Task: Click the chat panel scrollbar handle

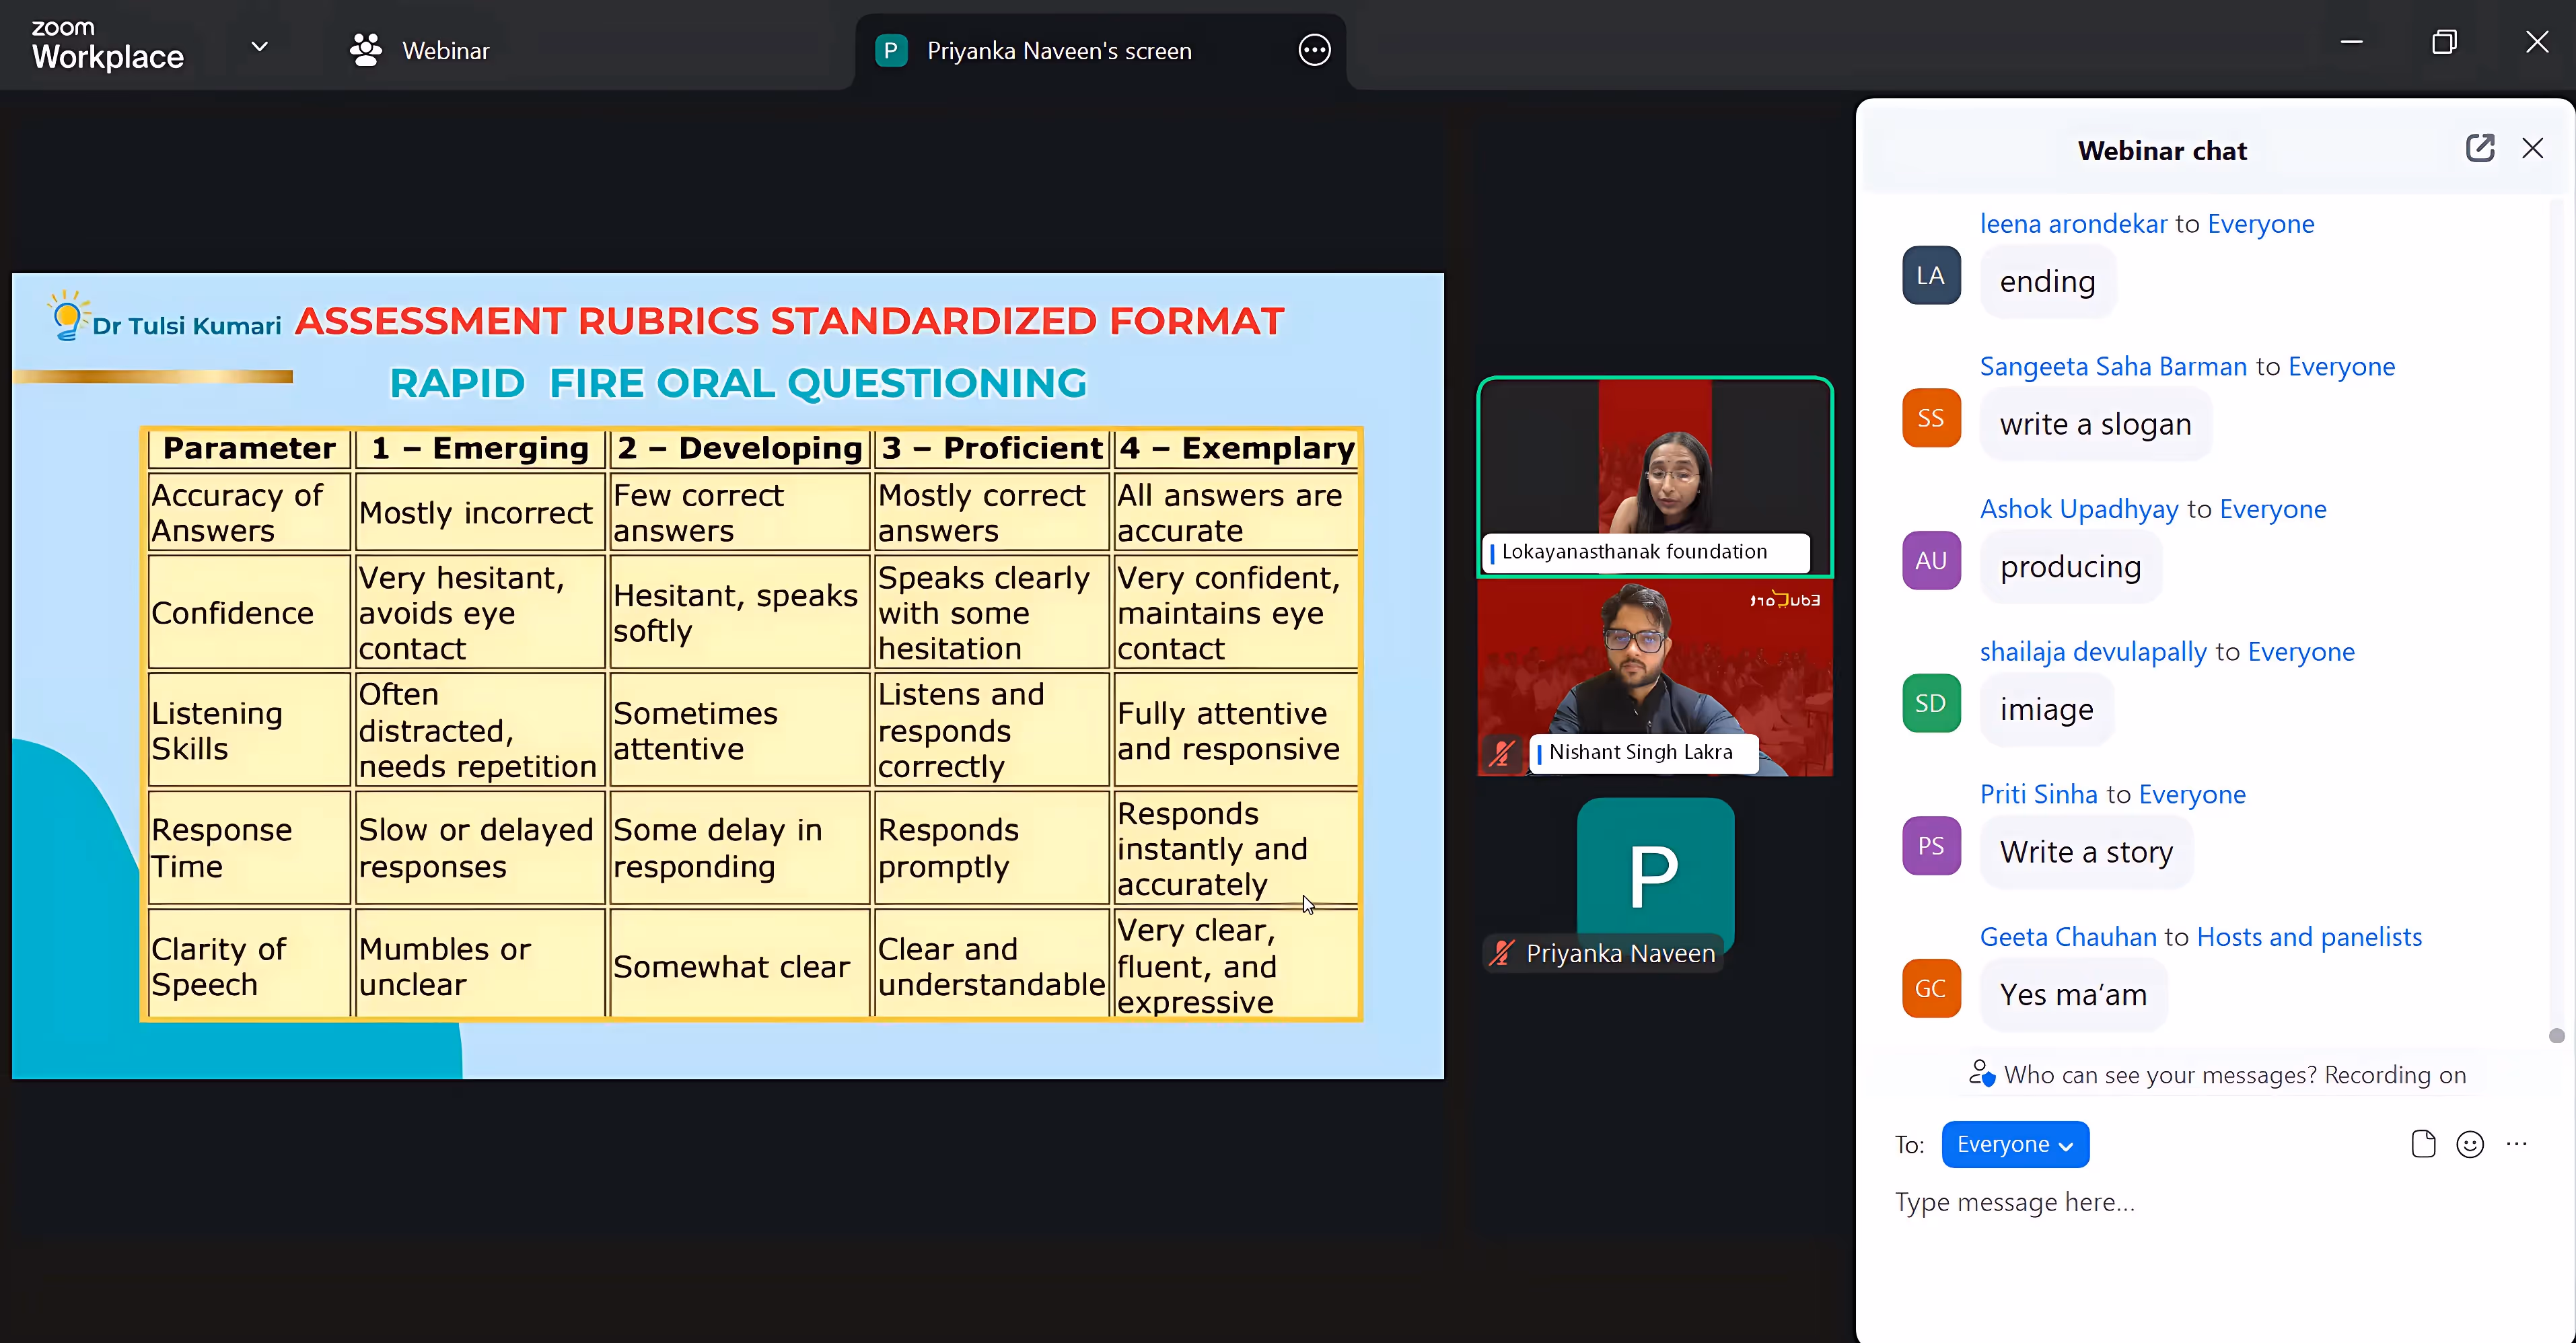Action: click(x=2556, y=1035)
